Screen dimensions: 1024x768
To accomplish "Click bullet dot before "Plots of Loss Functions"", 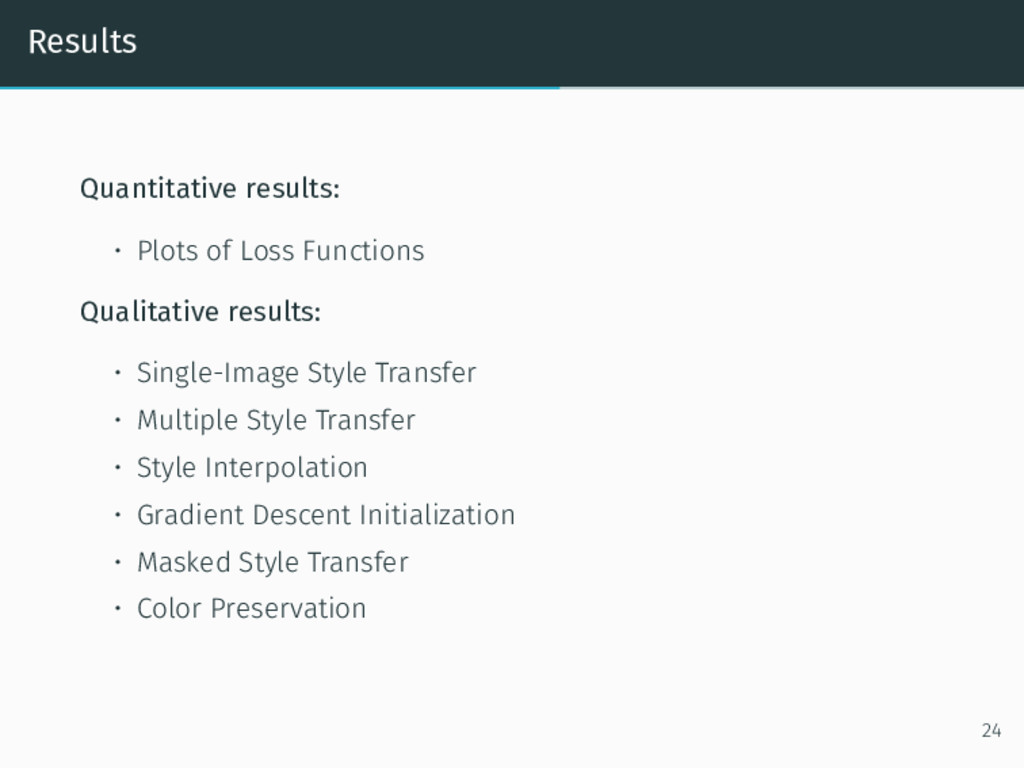I will [118, 250].
